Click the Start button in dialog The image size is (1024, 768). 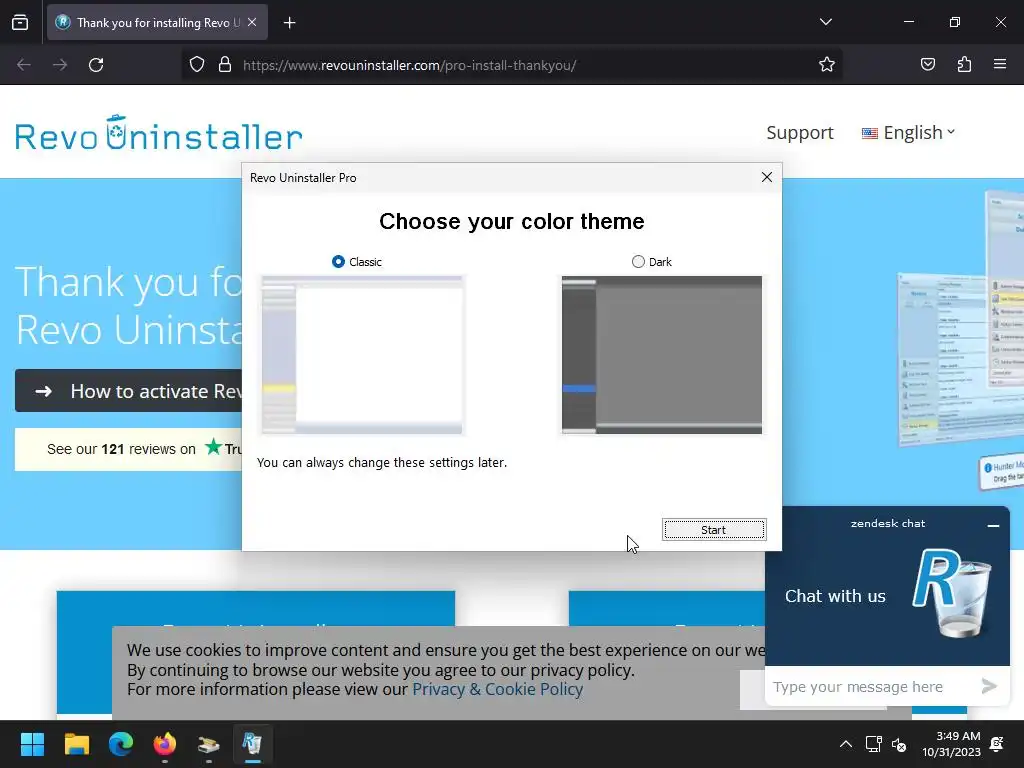[714, 530]
